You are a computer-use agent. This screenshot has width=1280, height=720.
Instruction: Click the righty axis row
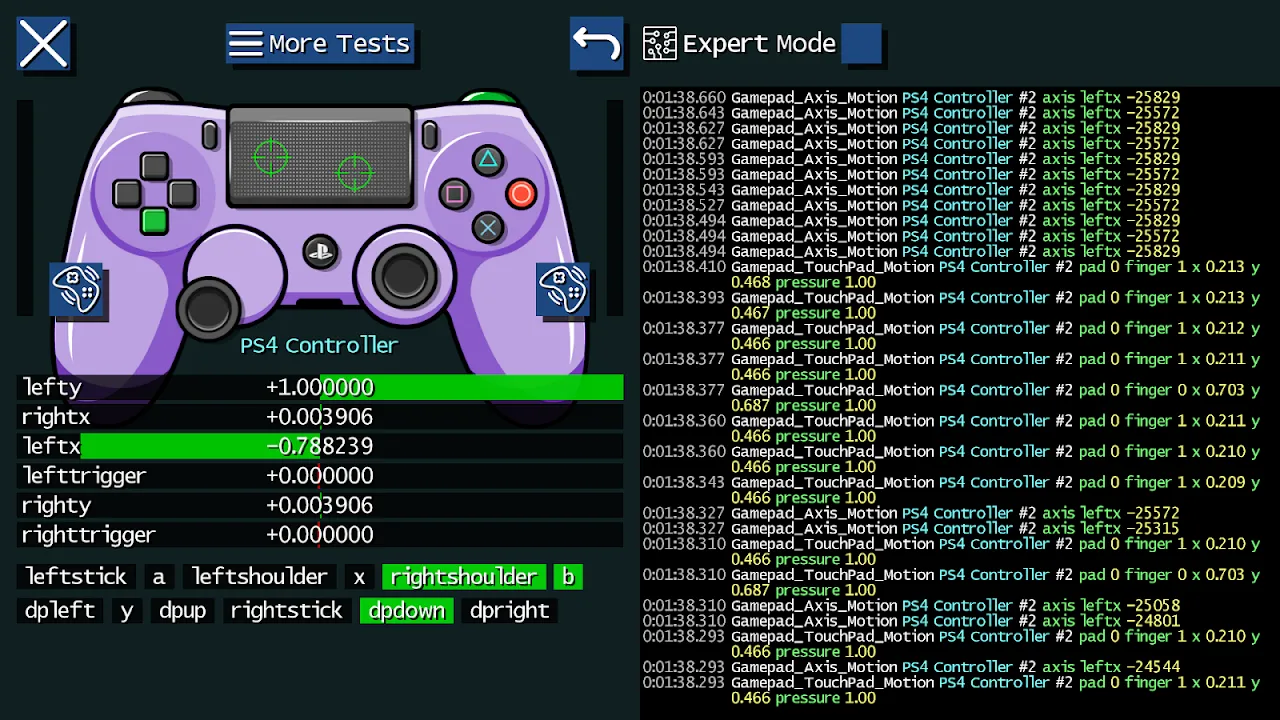pos(320,505)
